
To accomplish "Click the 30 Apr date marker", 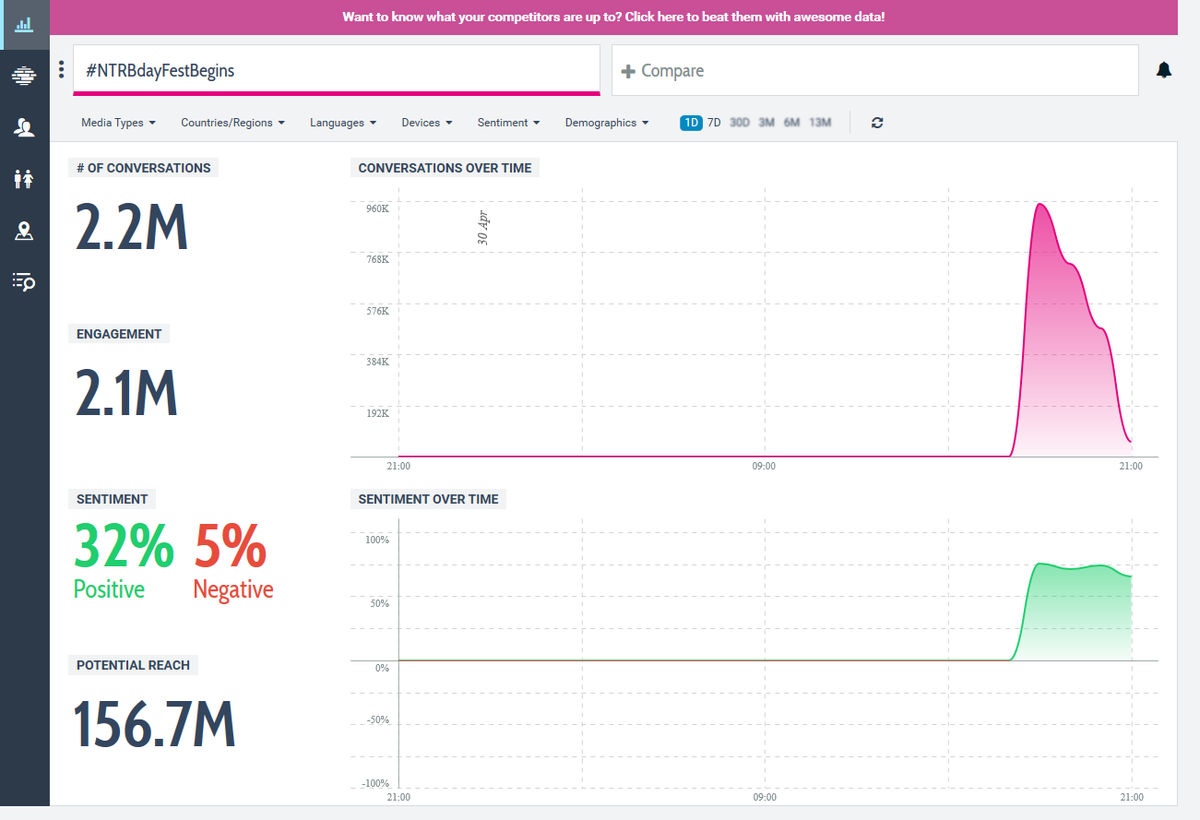I will (483, 228).
